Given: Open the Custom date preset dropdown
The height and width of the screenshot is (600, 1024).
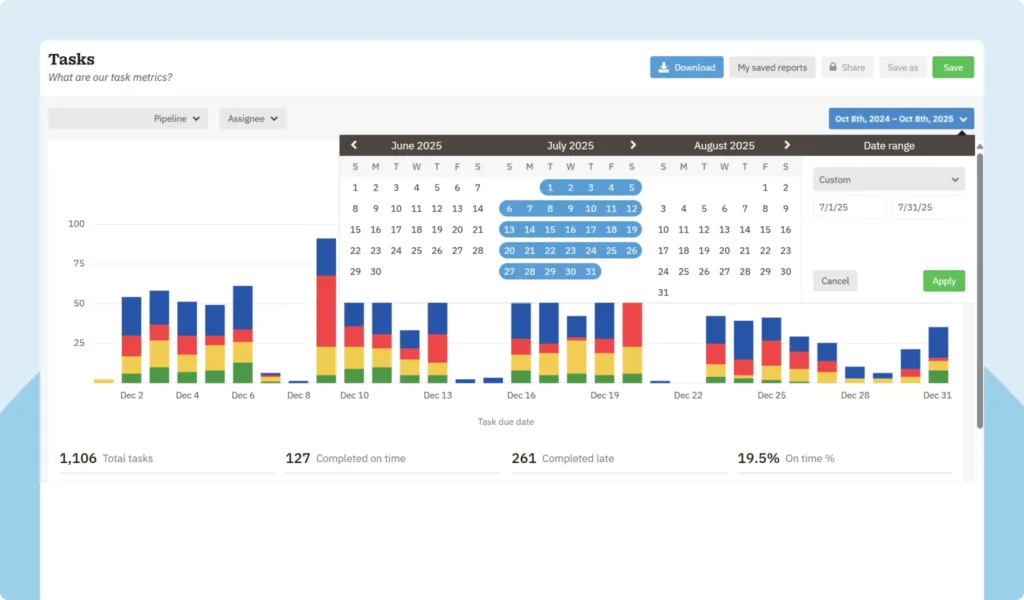Looking at the screenshot, I should pyautogui.click(x=888, y=179).
